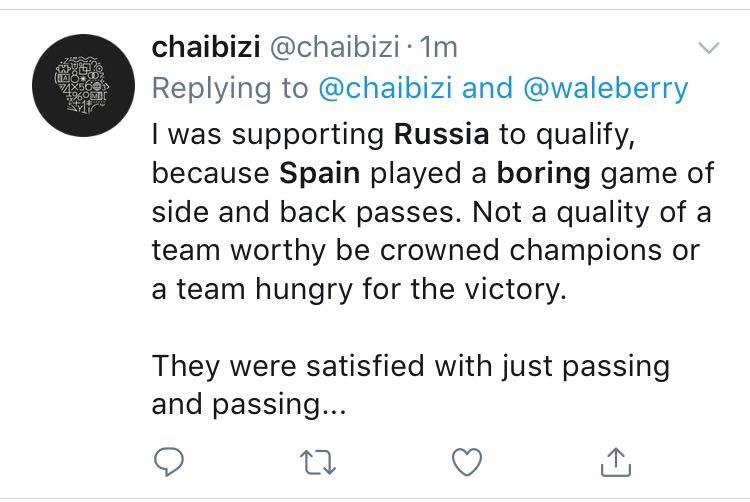Click the line 'They were satisfied with just passing'
This screenshot has width=750, height=502.
pyautogui.click(x=410, y=366)
